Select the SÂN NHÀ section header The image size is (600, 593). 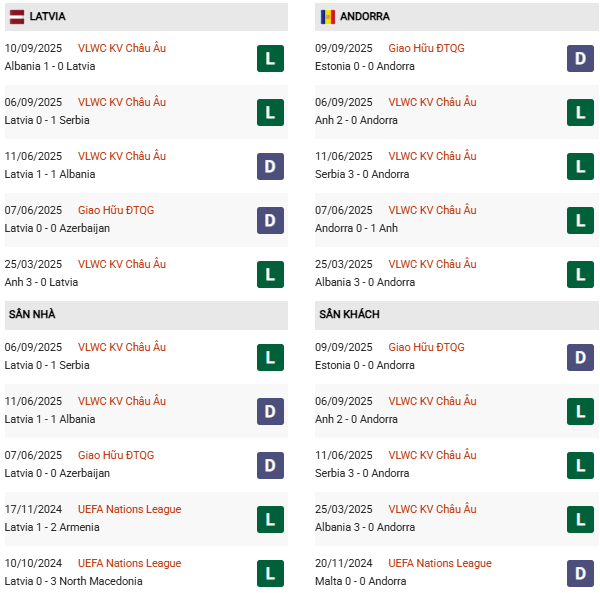point(32,314)
